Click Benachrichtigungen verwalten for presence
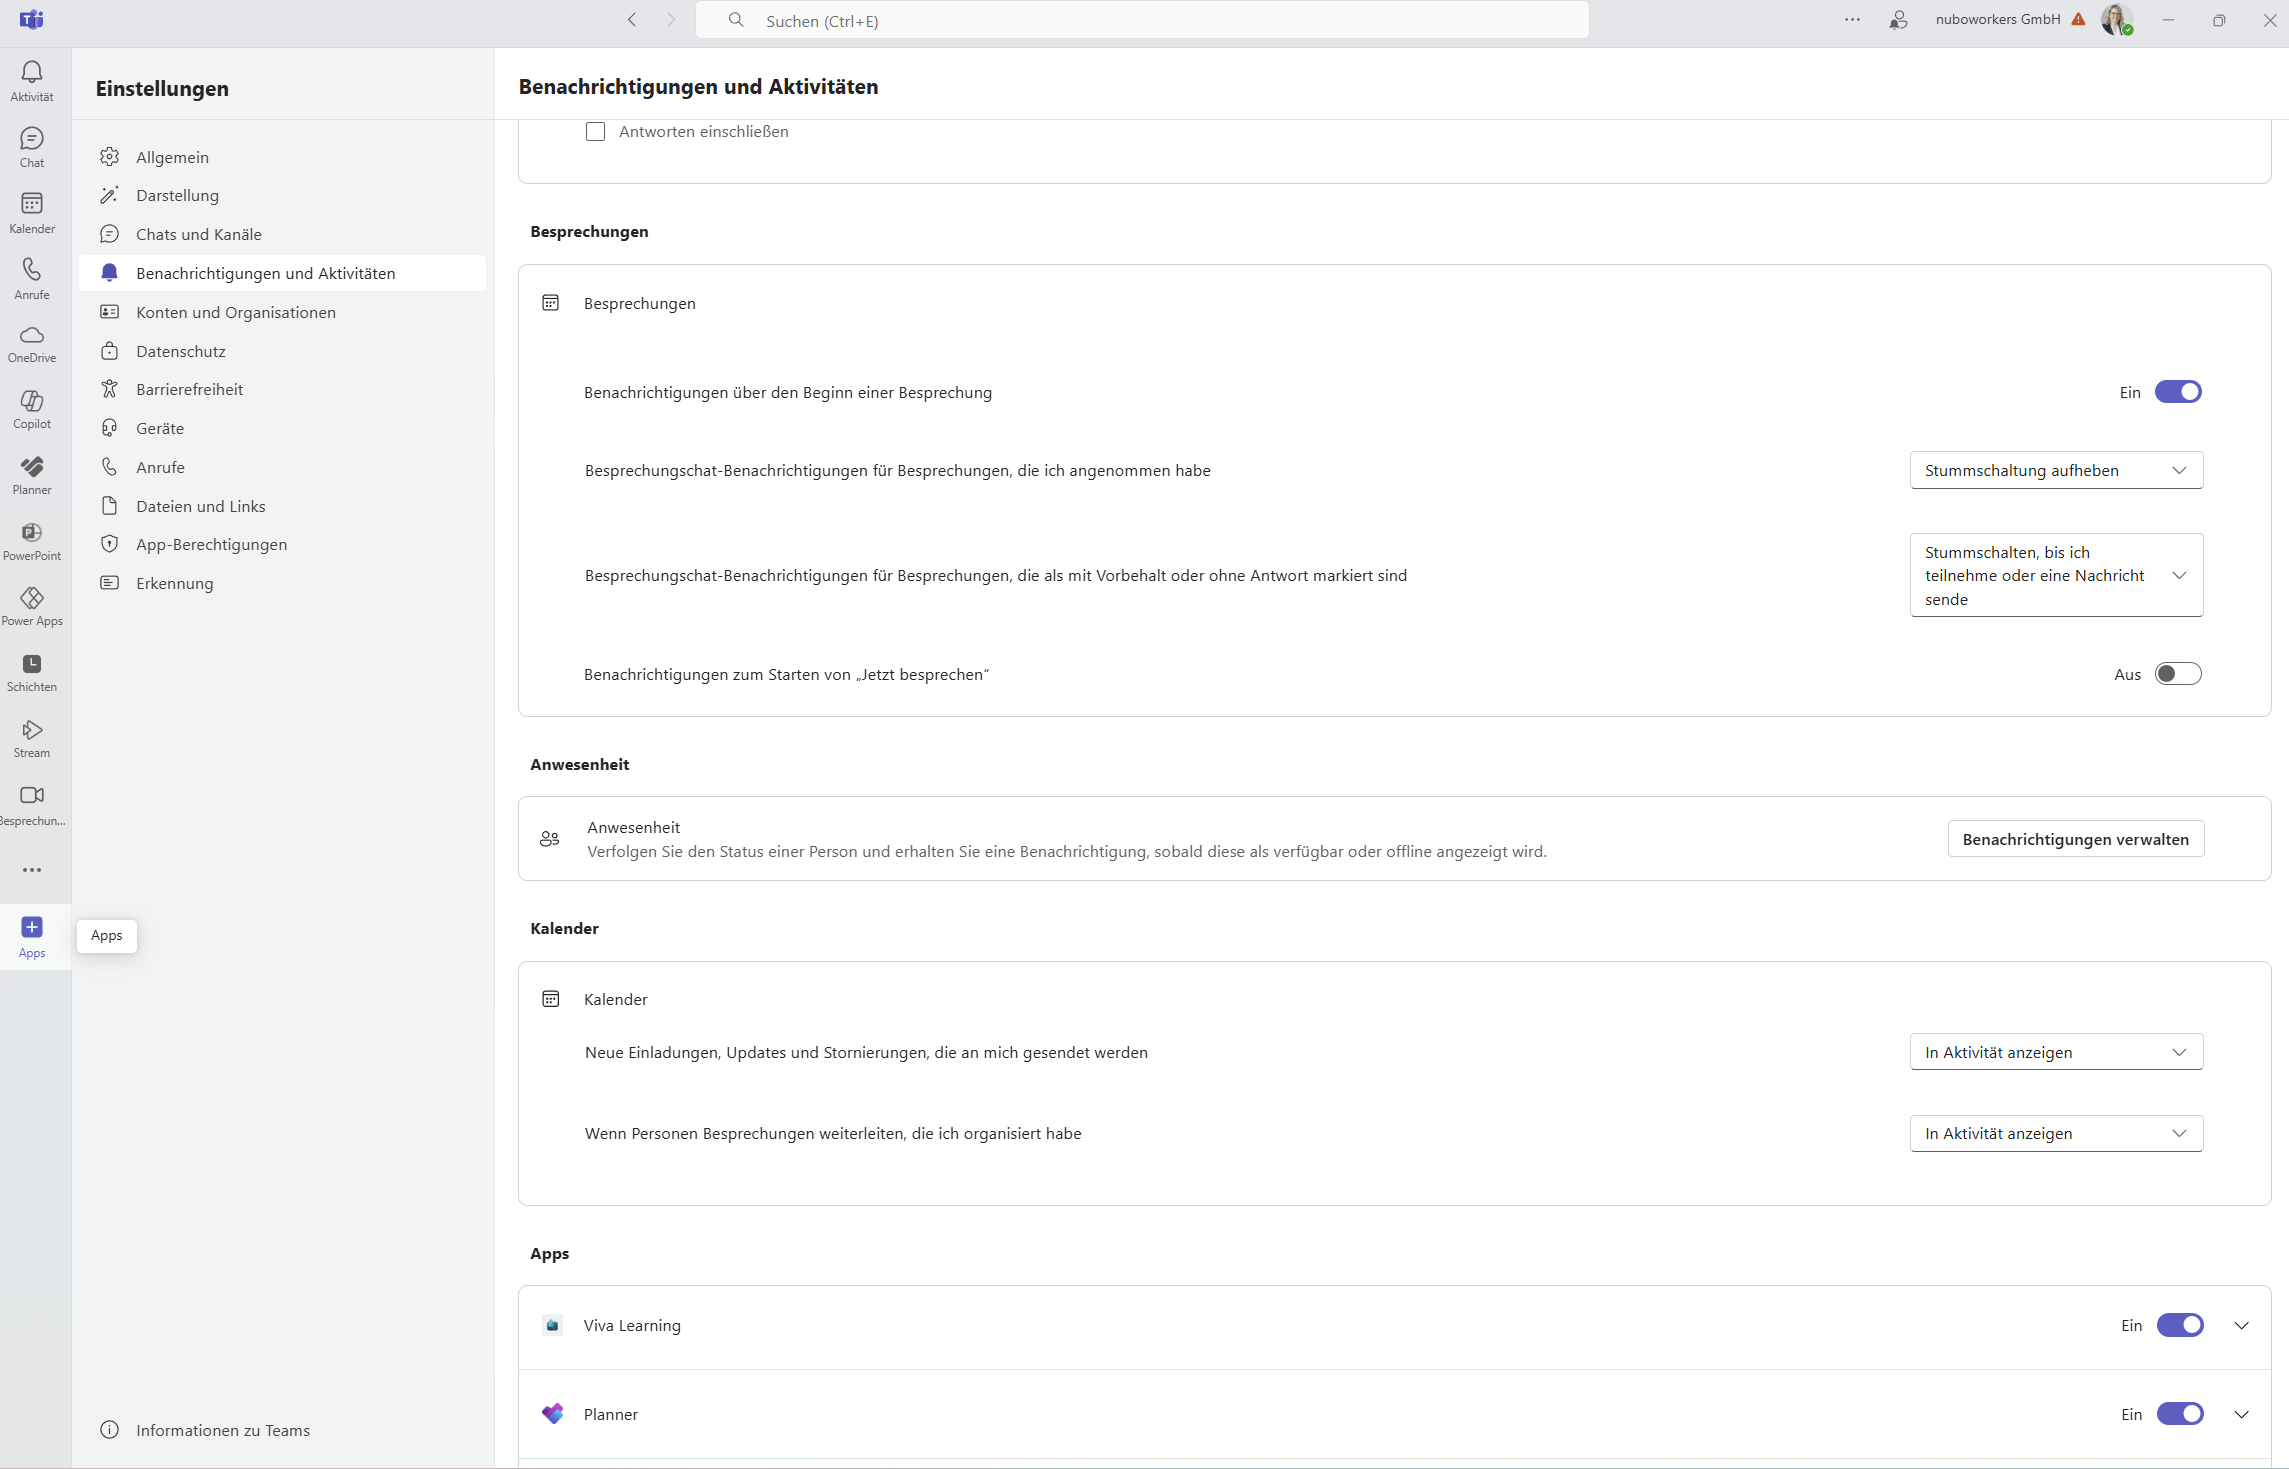This screenshot has height=1469, width=2289. point(2074,838)
